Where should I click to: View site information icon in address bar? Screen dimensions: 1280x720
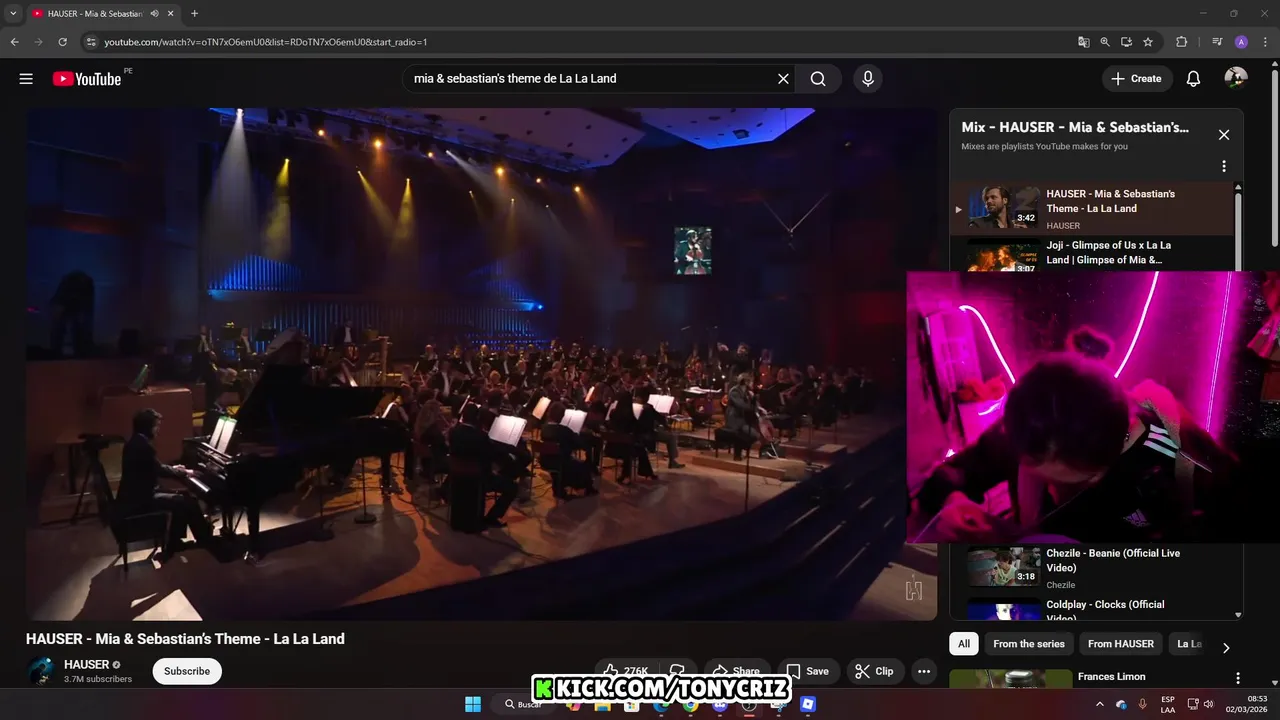(x=91, y=42)
